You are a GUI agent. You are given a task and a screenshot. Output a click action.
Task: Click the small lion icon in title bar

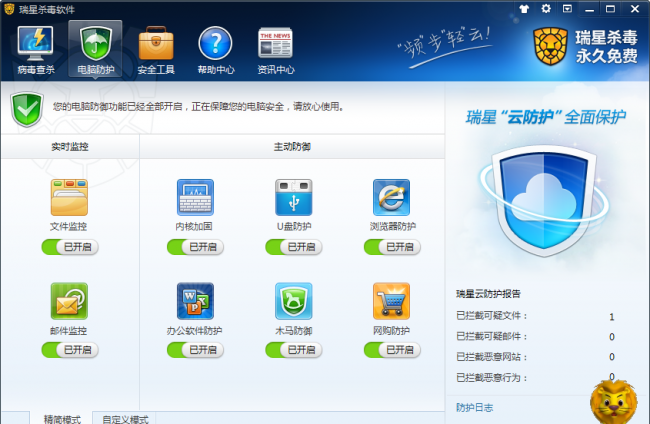point(9,9)
